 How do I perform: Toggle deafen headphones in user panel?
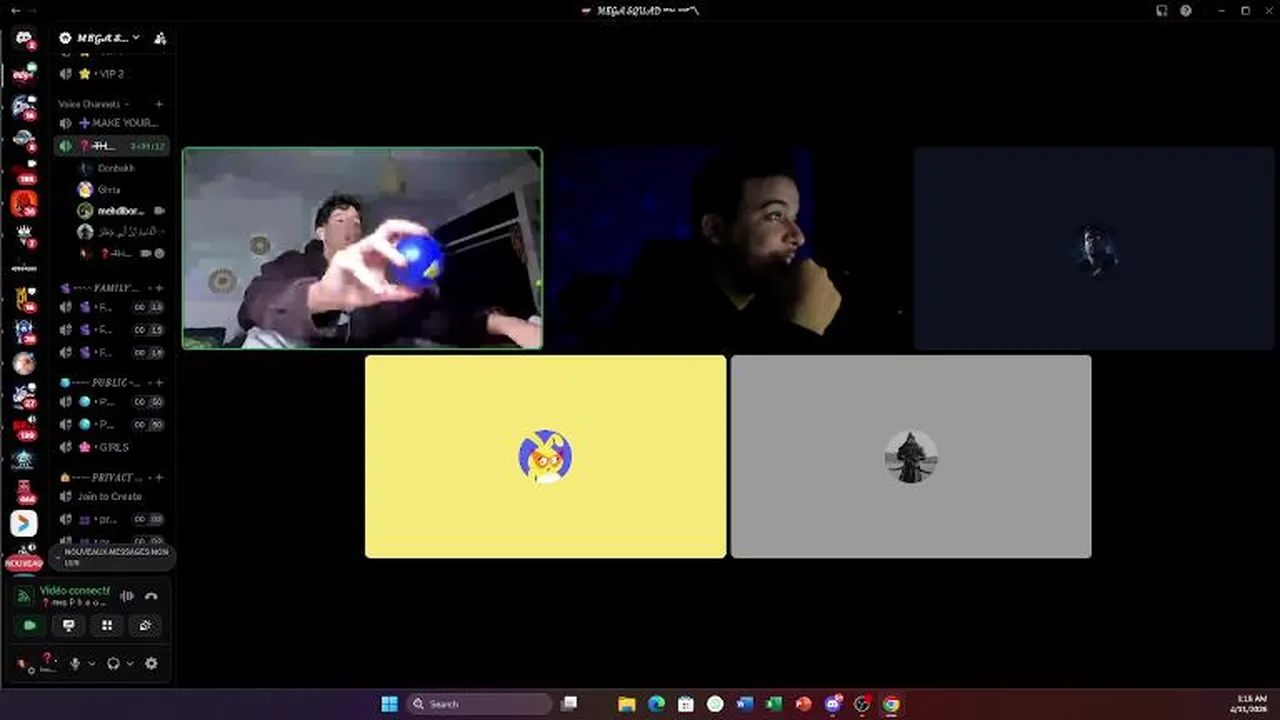(113, 663)
